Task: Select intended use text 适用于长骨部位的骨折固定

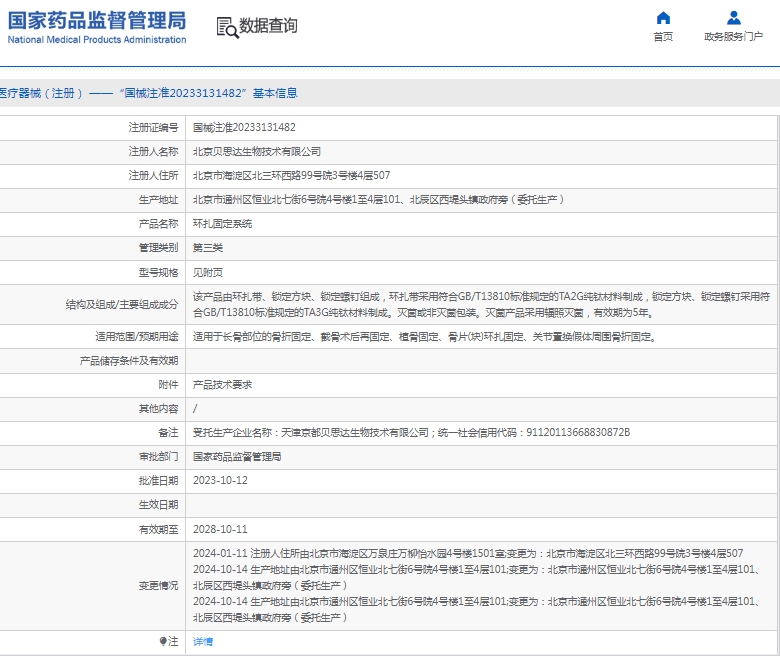Action: tap(425, 337)
